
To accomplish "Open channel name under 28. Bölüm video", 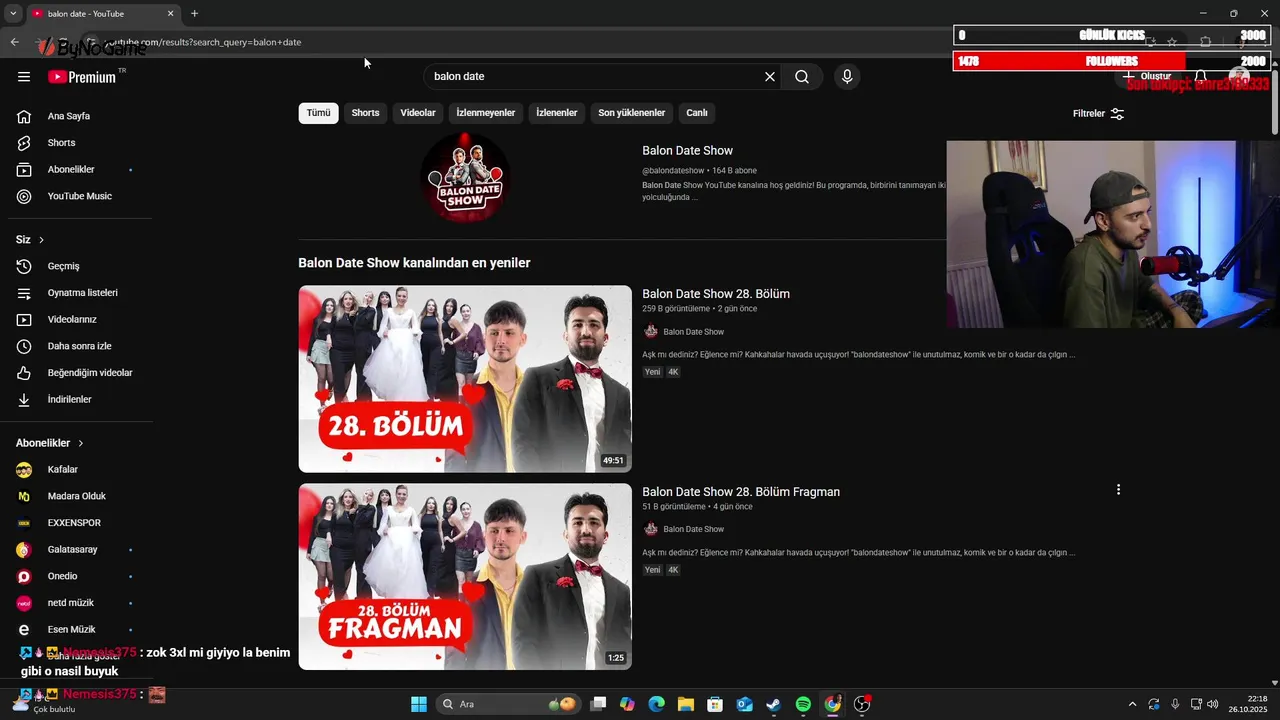I will tap(693, 332).
